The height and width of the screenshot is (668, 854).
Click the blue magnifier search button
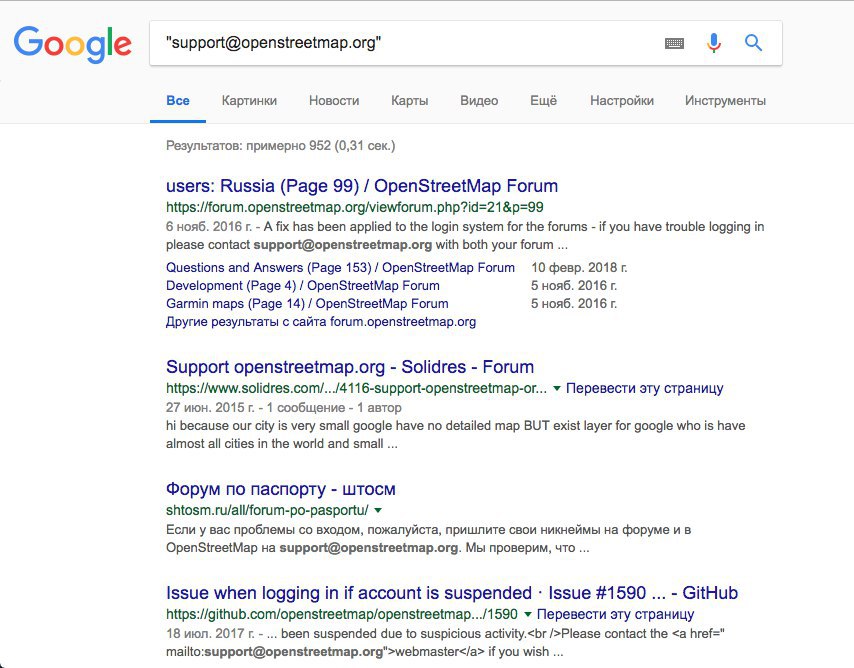tap(753, 42)
